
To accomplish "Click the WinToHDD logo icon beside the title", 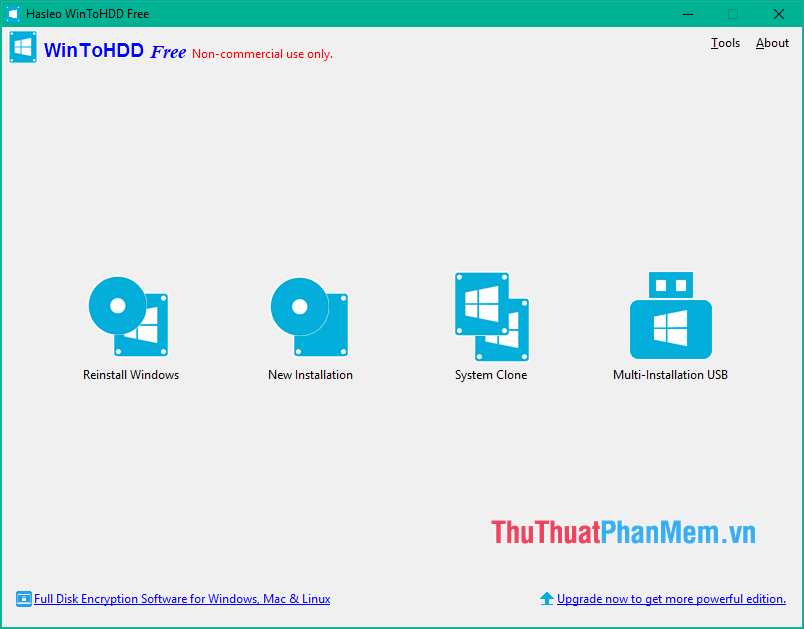I will [x=22, y=47].
